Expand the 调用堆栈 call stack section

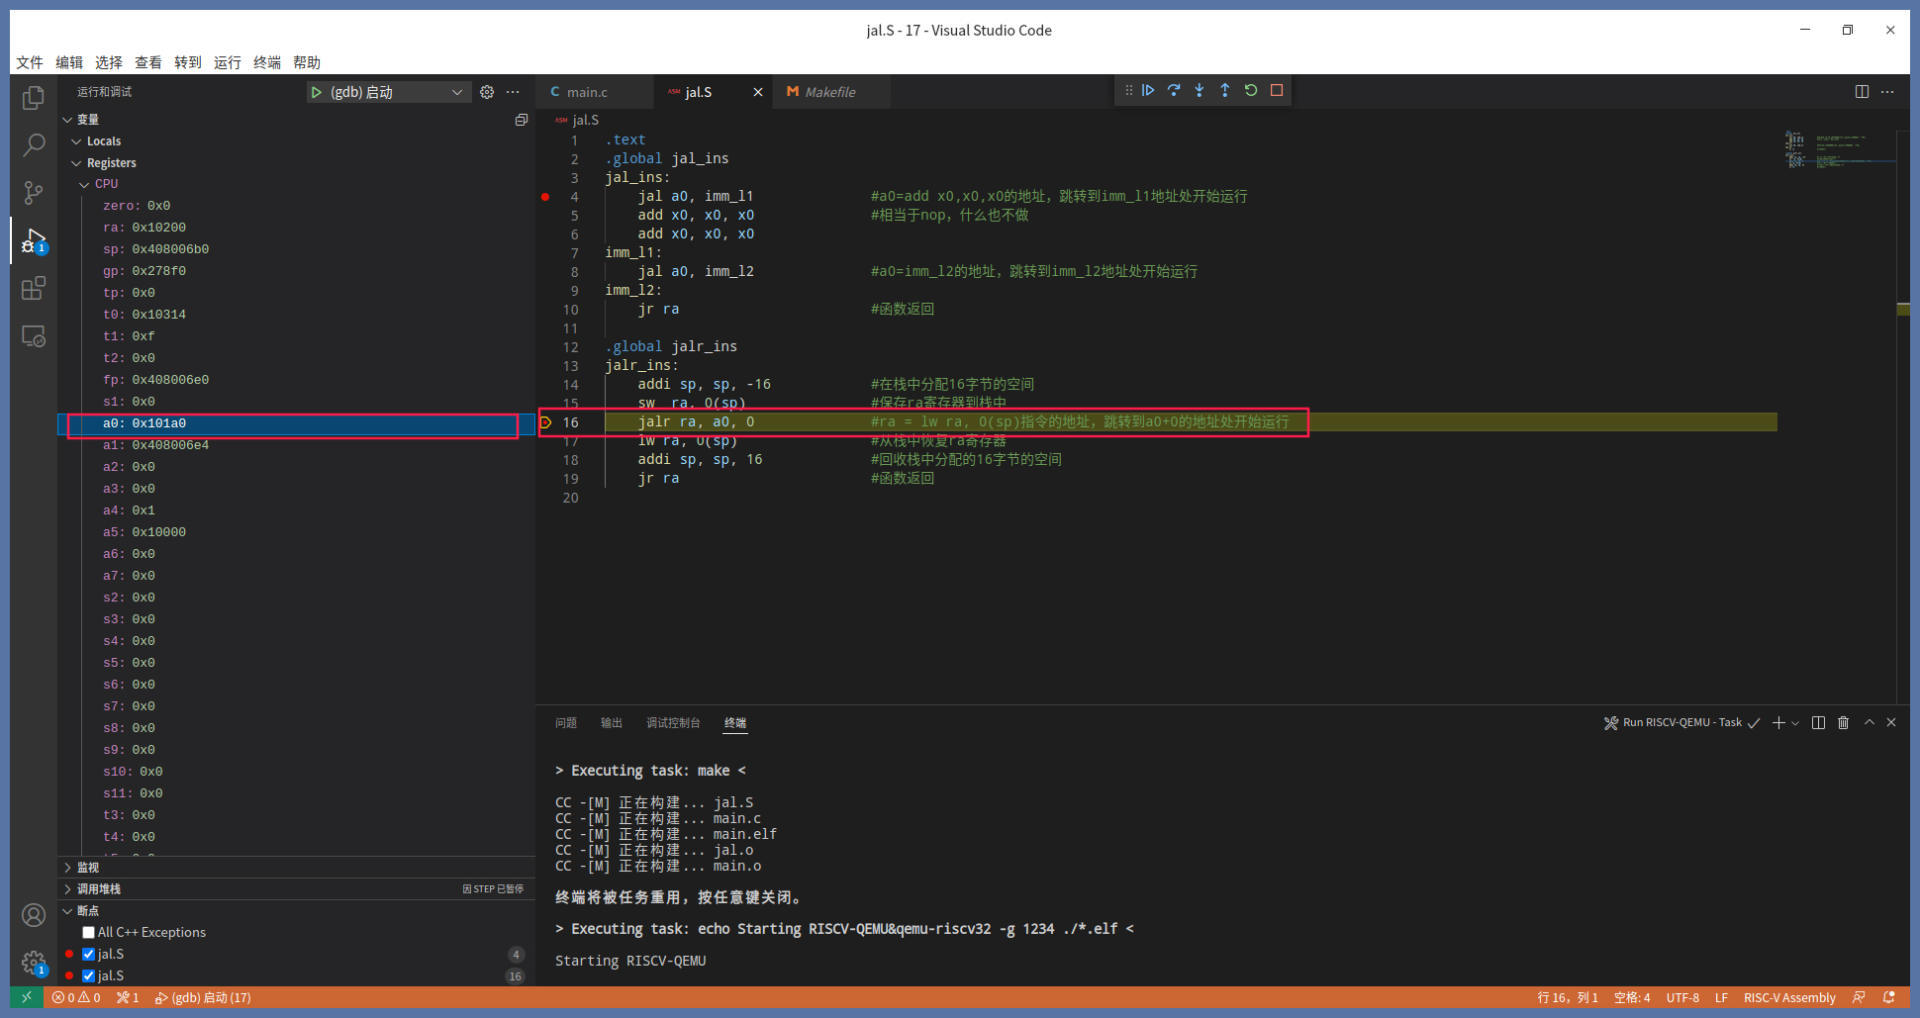99,889
